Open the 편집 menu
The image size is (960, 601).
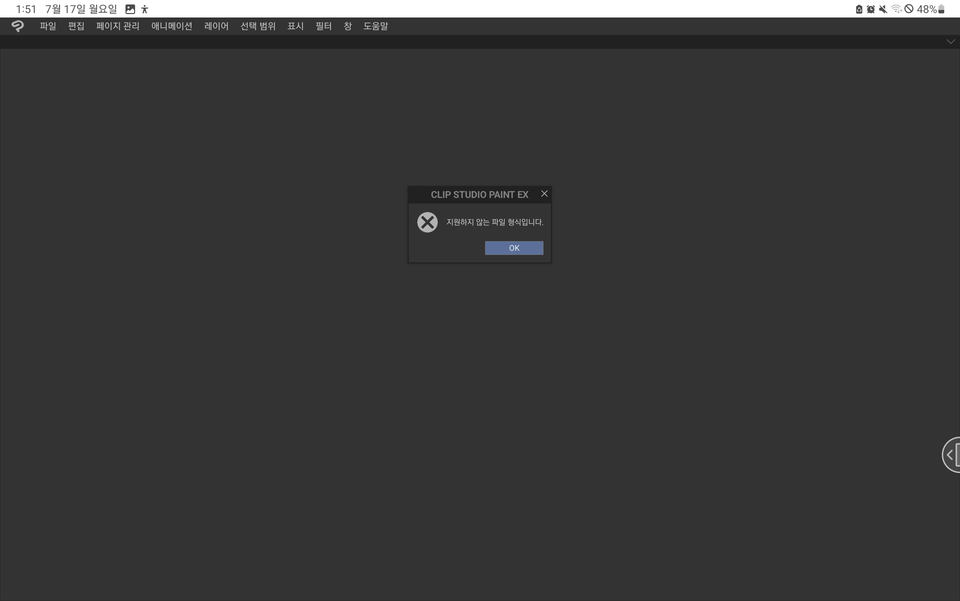point(77,26)
